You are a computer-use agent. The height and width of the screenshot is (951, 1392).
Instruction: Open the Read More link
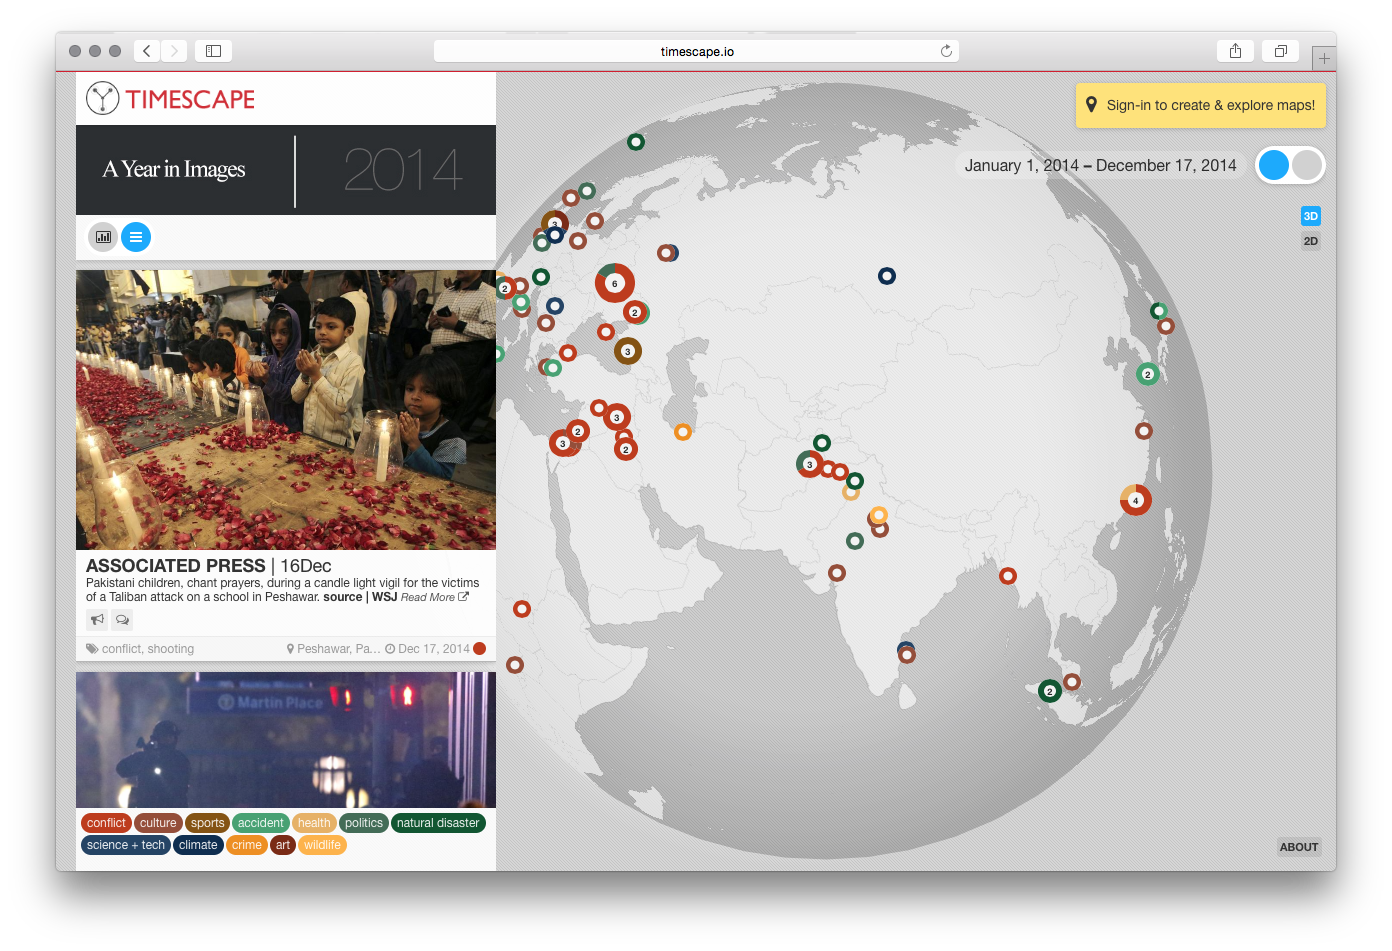[433, 597]
